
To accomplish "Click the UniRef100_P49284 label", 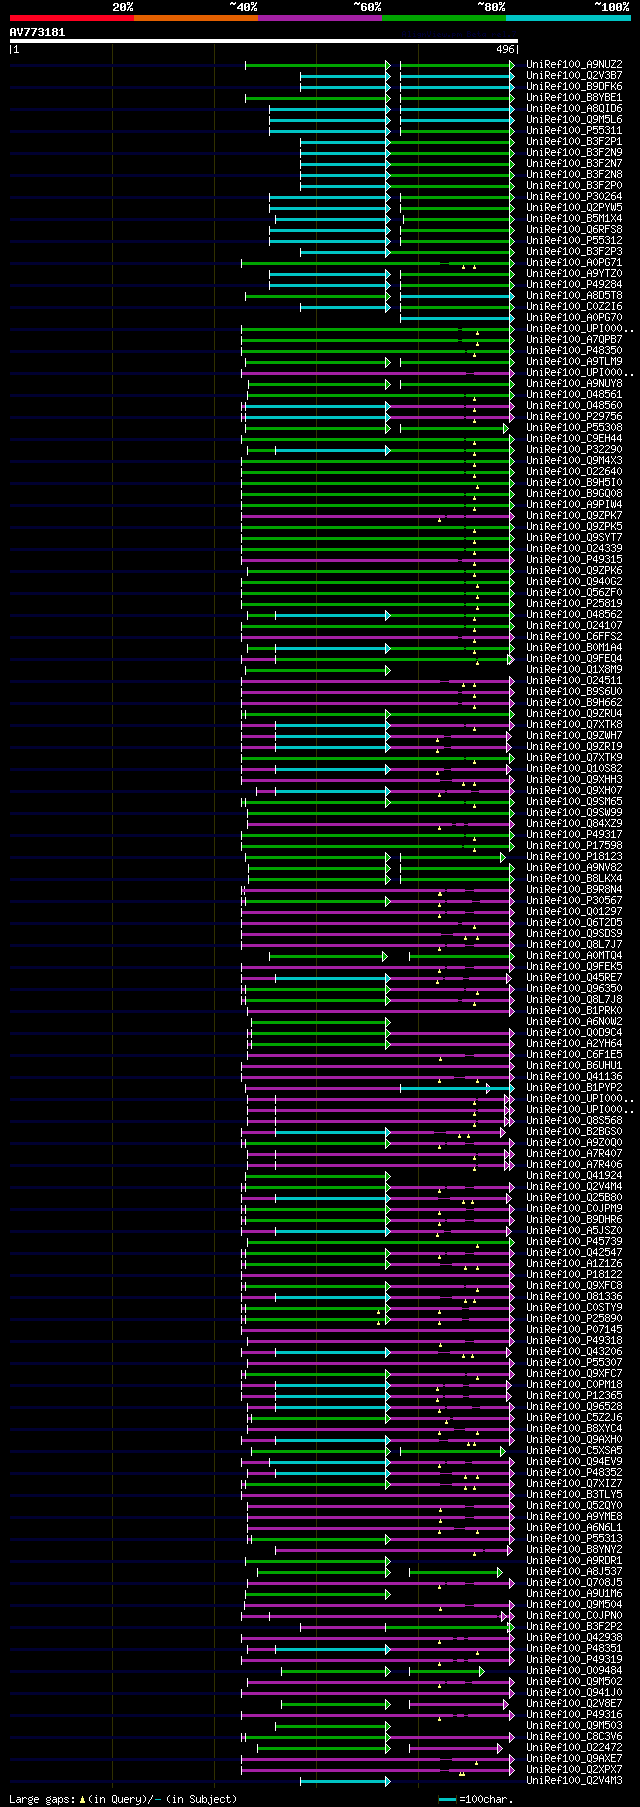I will 574,284.
